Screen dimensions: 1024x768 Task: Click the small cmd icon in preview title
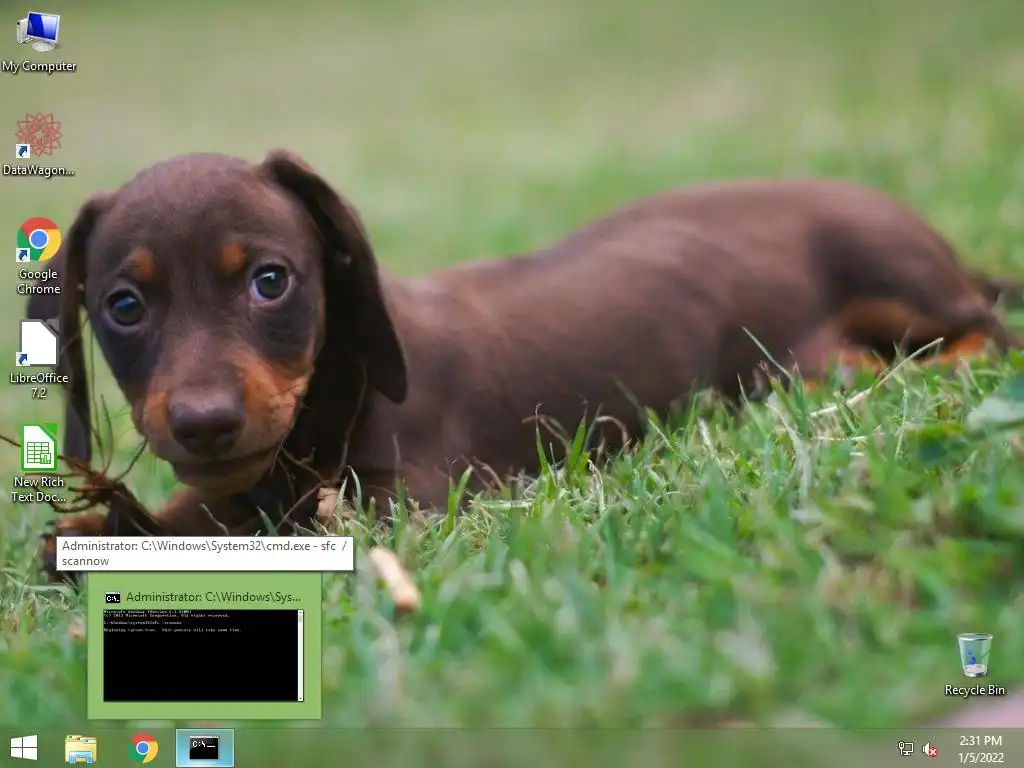[x=112, y=598]
